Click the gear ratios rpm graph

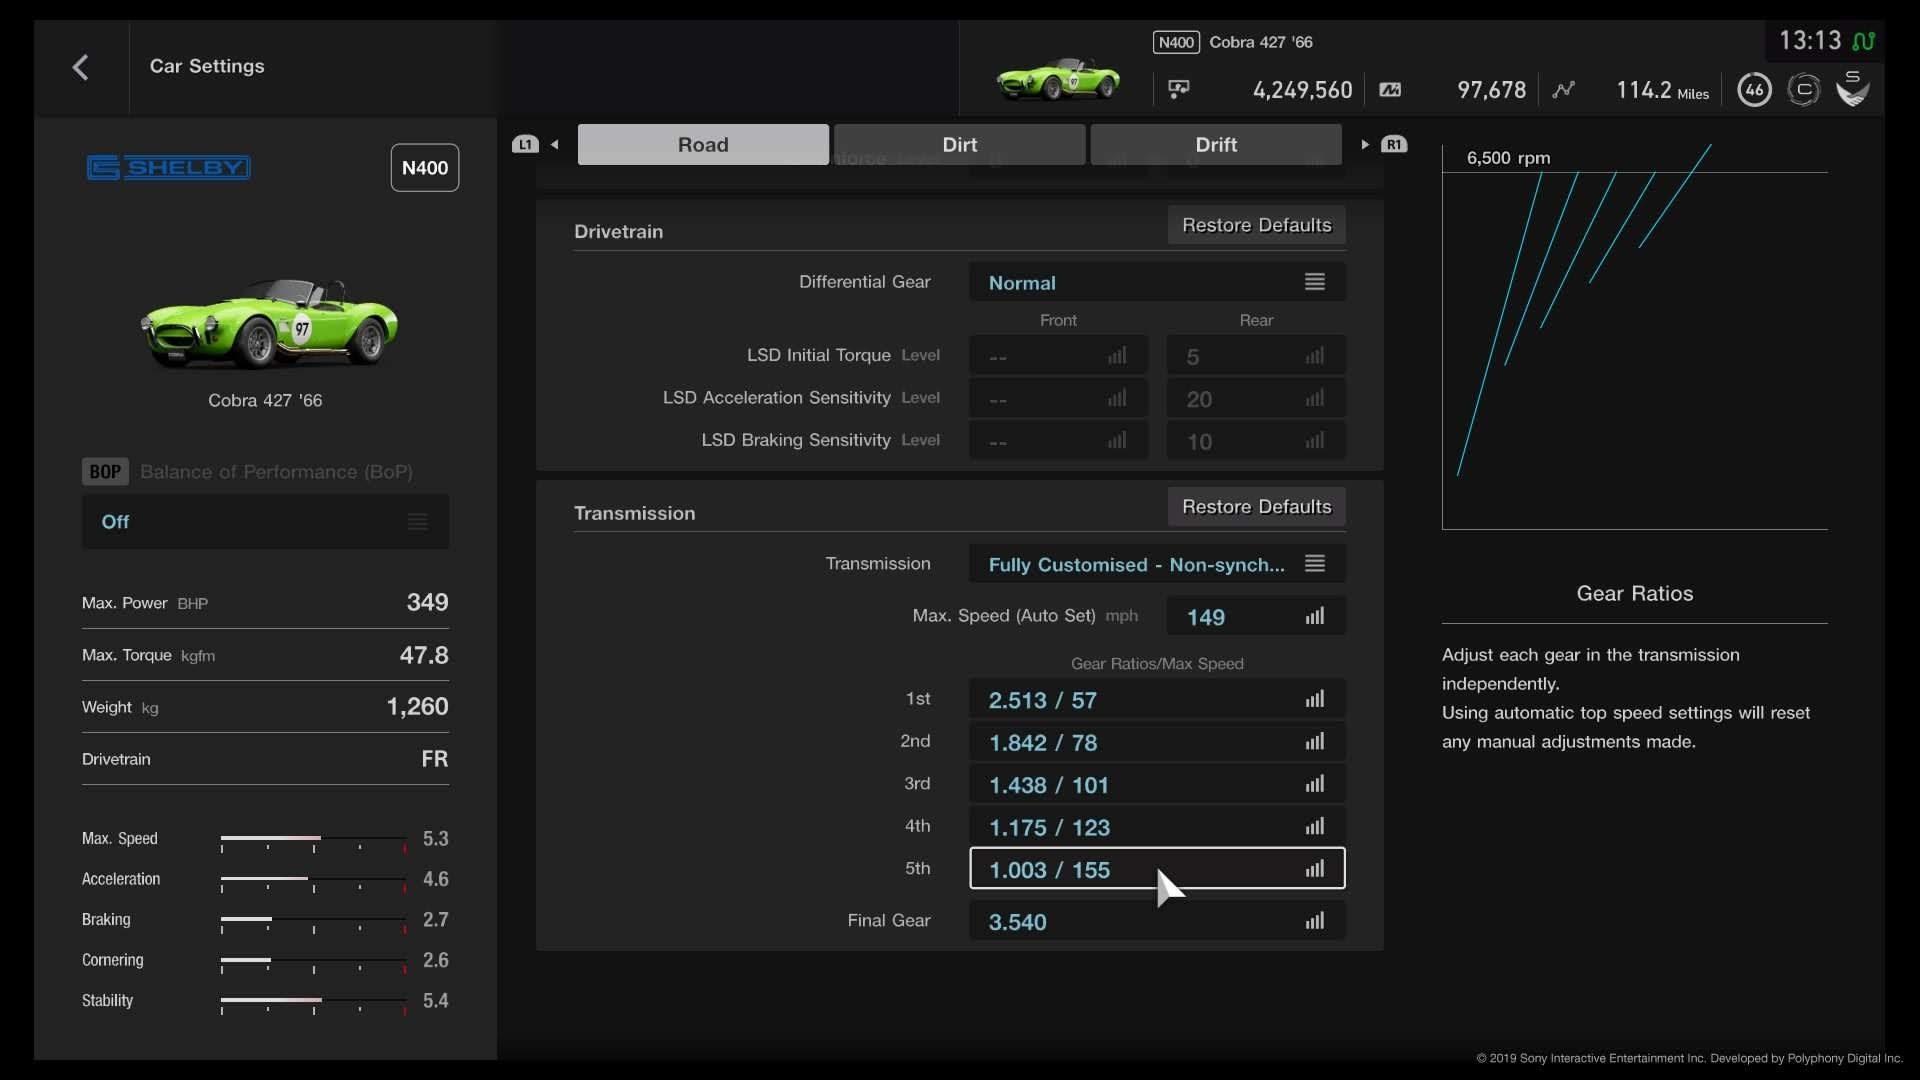pyautogui.click(x=1634, y=337)
